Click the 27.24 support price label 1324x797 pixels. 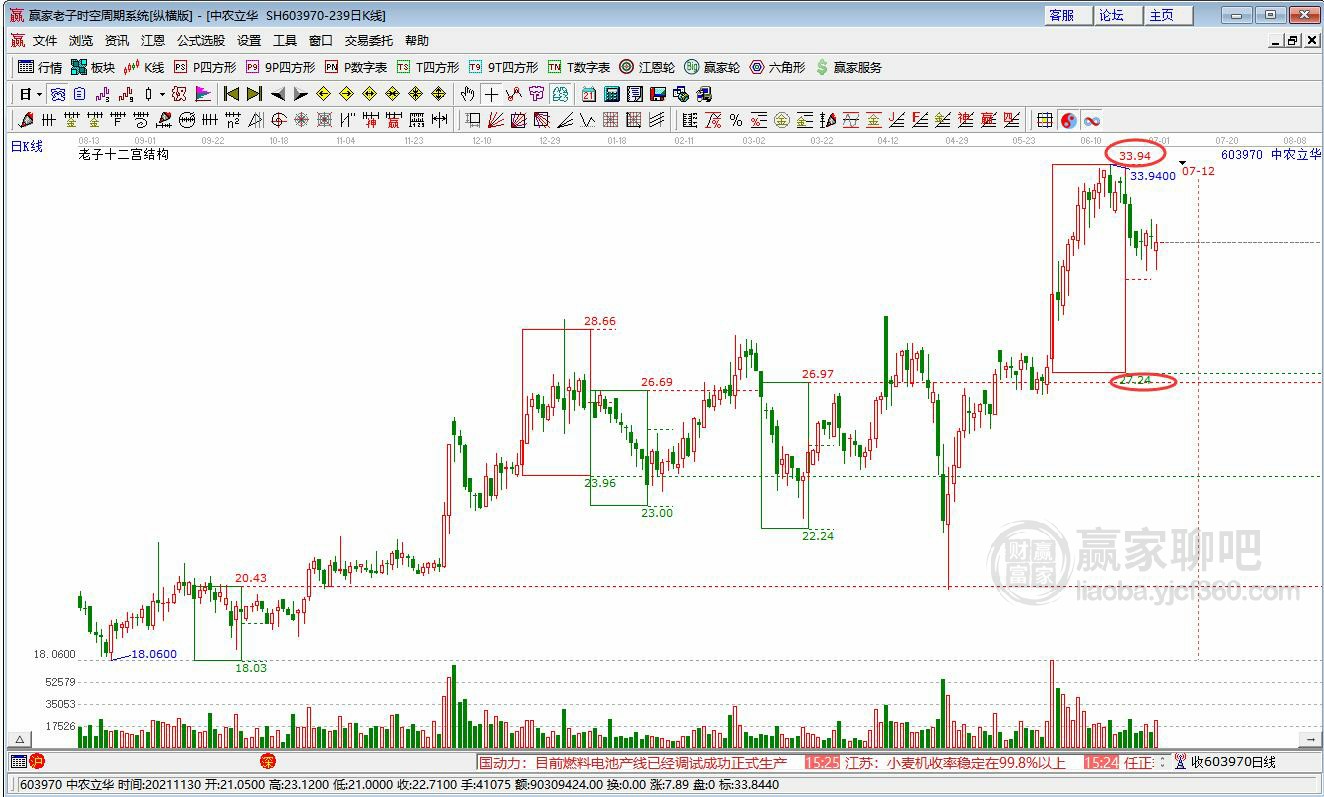pos(1135,381)
